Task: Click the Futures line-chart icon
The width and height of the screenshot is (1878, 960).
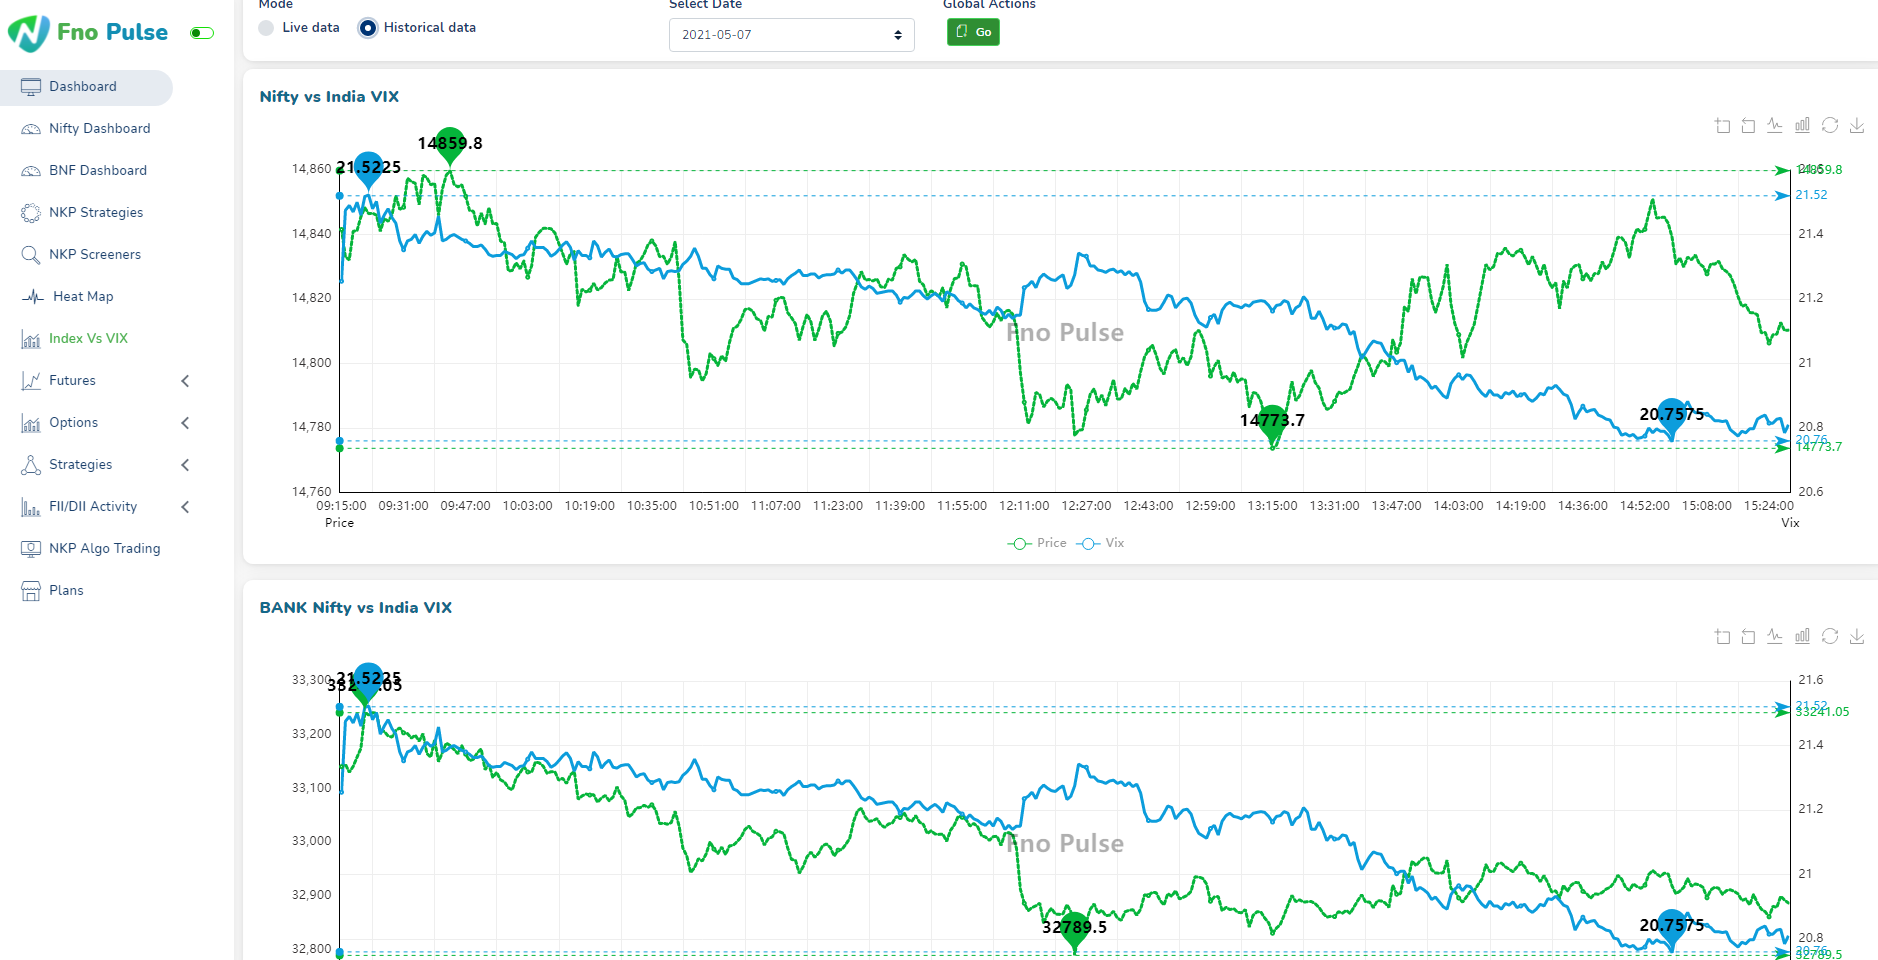Action: point(31,381)
